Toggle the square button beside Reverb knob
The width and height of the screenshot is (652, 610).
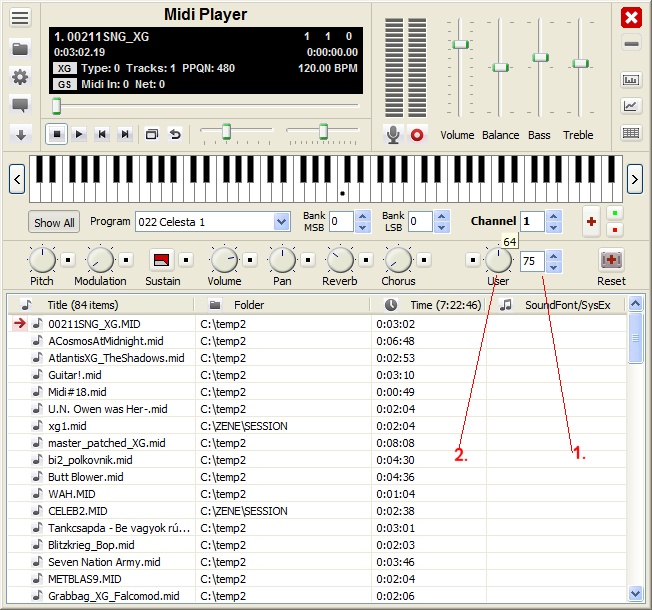tap(366, 260)
